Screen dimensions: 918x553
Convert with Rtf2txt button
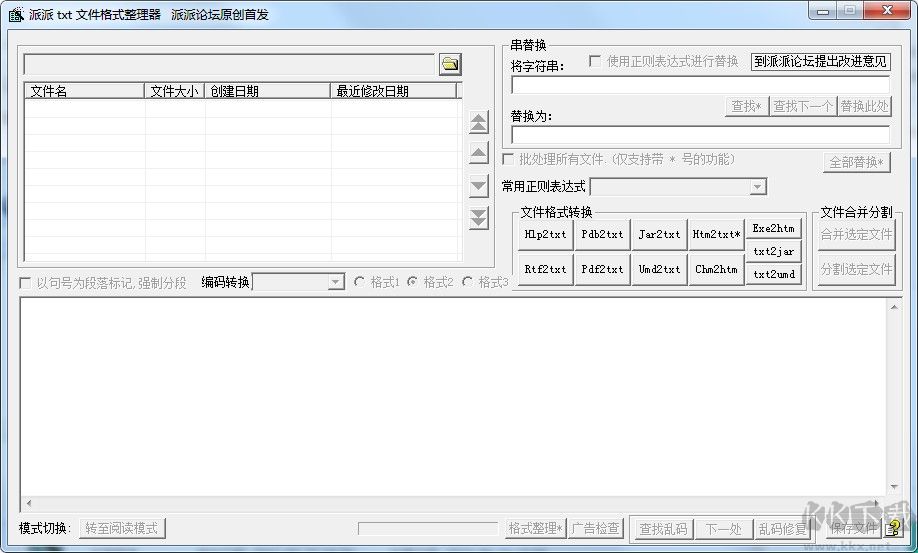click(545, 269)
